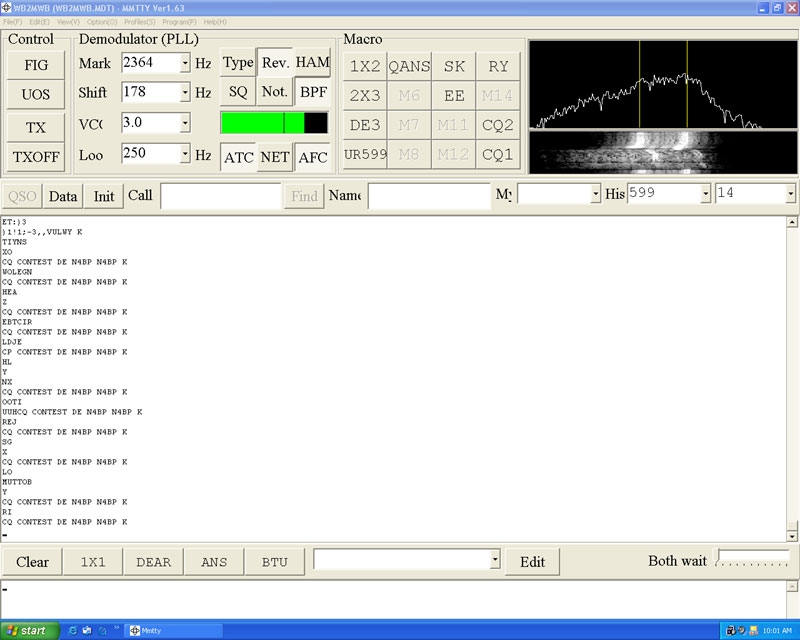Open the Edit(E) menu
This screenshot has width=800, height=640.
click(x=39, y=22)
